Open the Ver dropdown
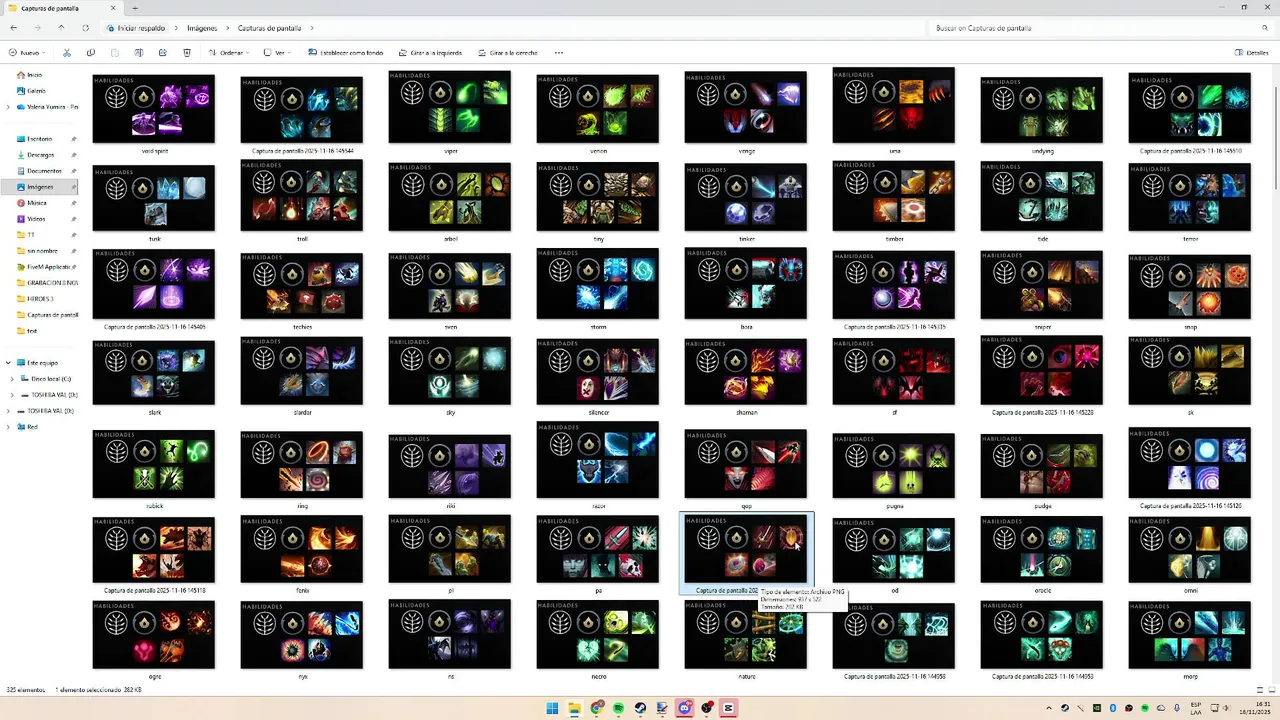The image size is (1280, 720). [x=279, y=53]
